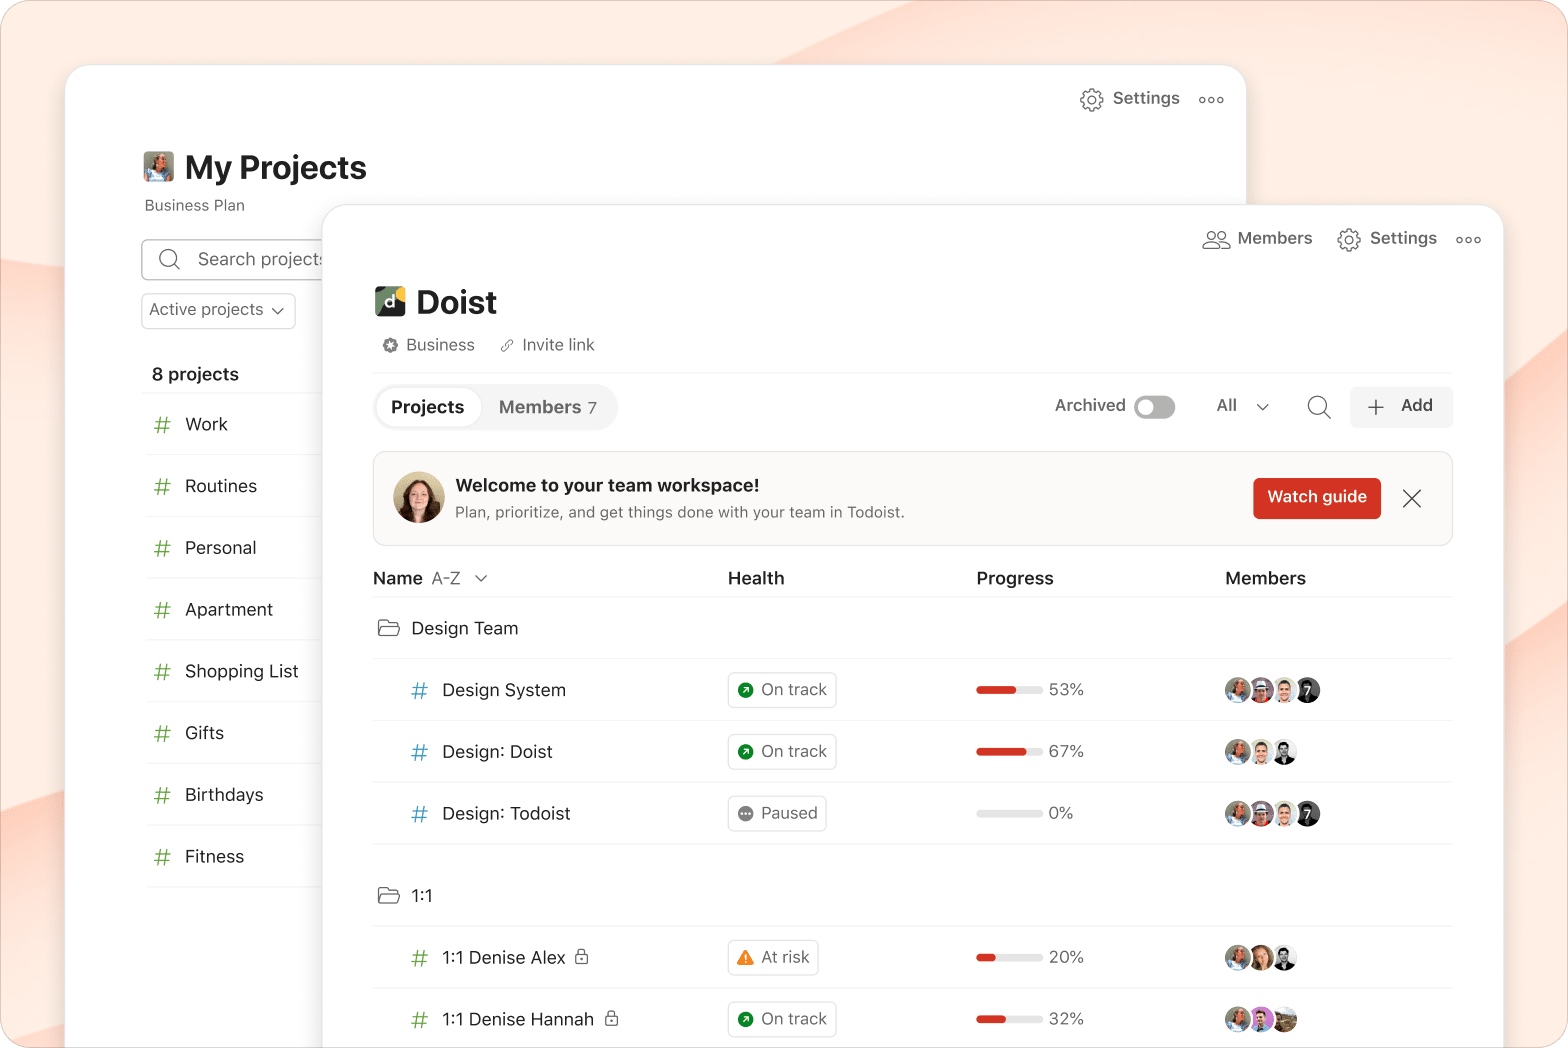Click the 67% progress bar for Design: Doist
This screenshot has width=1568, height=1048.
(x=1010, y=752)
